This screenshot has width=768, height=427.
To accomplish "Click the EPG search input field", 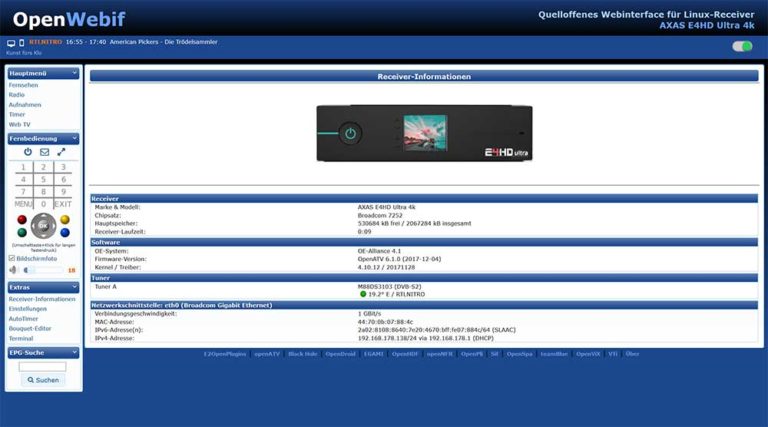I will point(43,366).
